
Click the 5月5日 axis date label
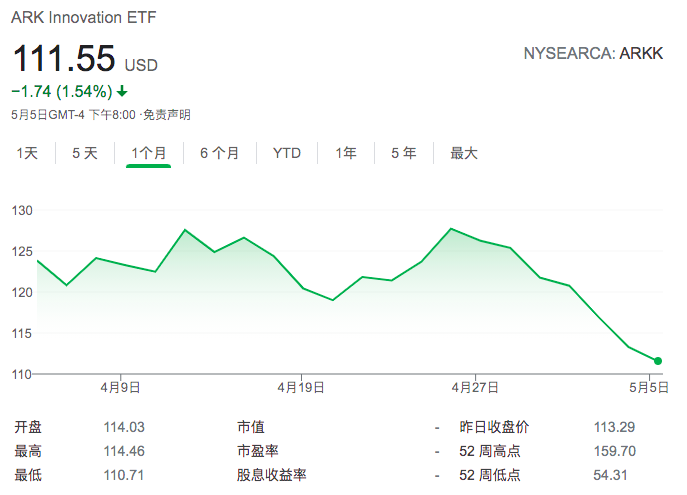click(649, 388)
